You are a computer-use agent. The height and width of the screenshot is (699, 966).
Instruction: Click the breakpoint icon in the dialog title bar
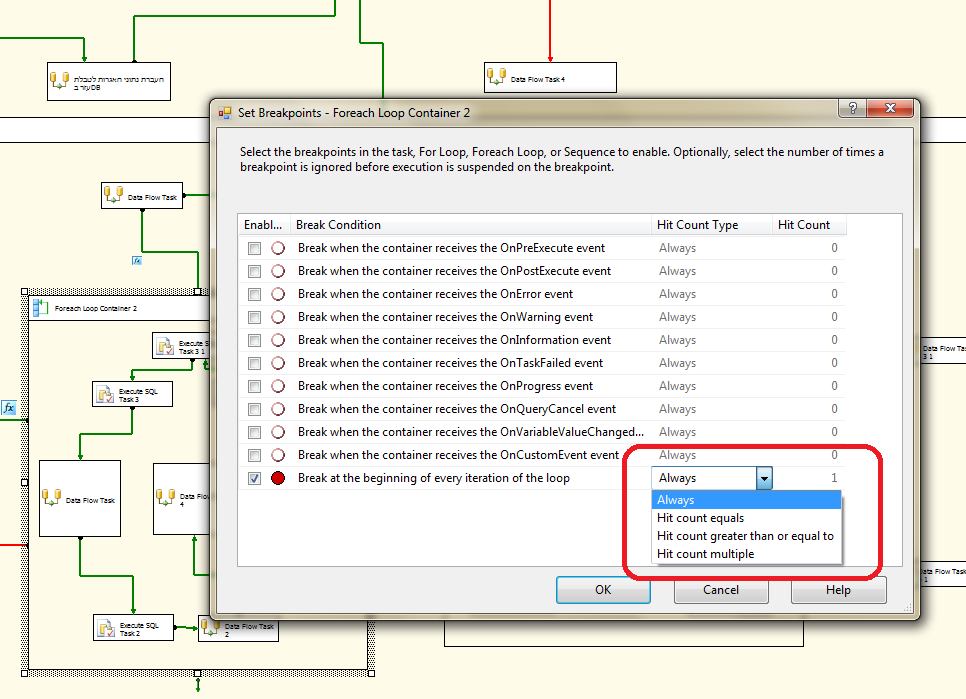pos(224,113)
